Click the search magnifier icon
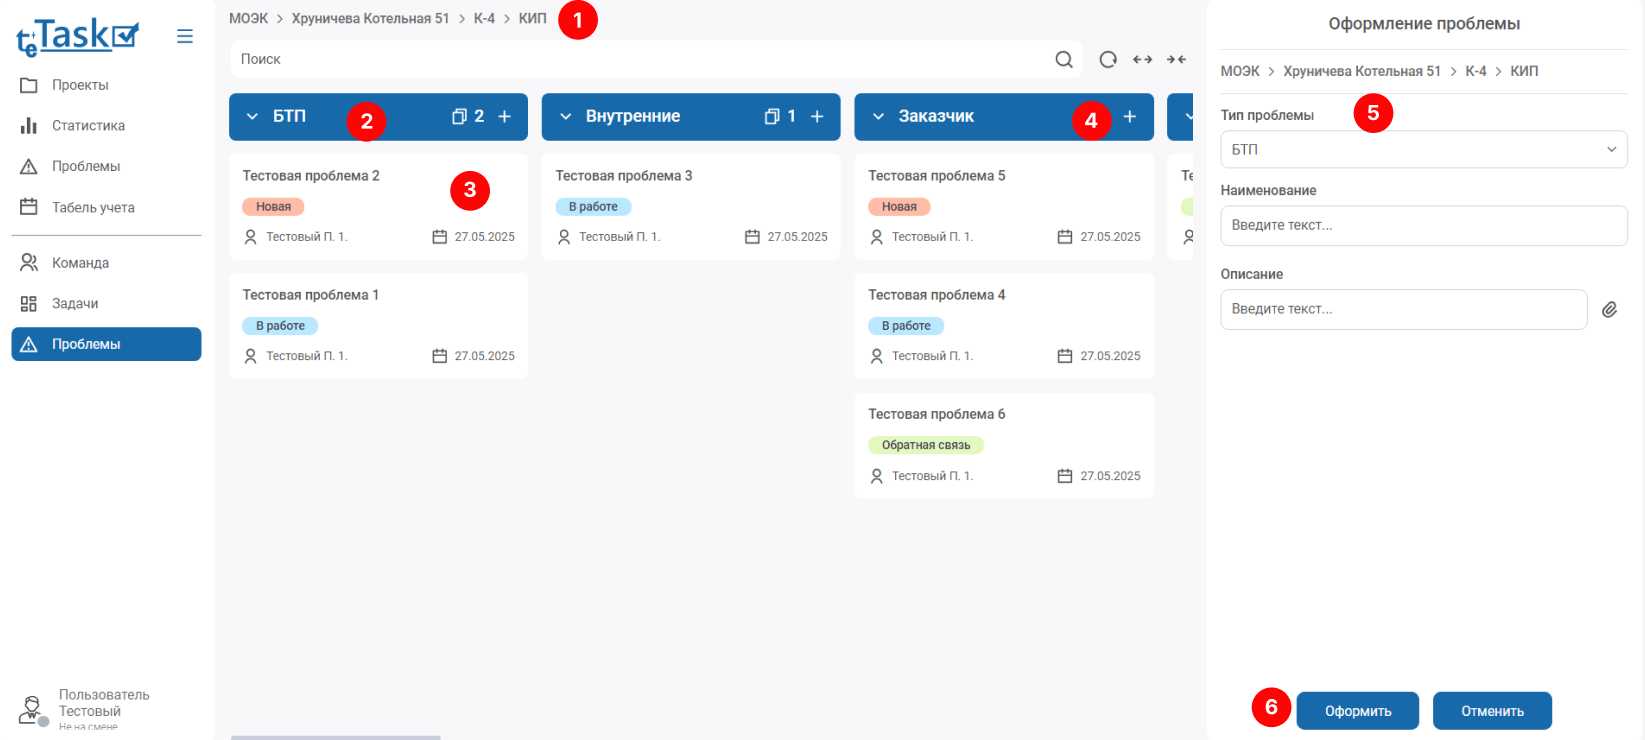 [x=1063, y=59]
